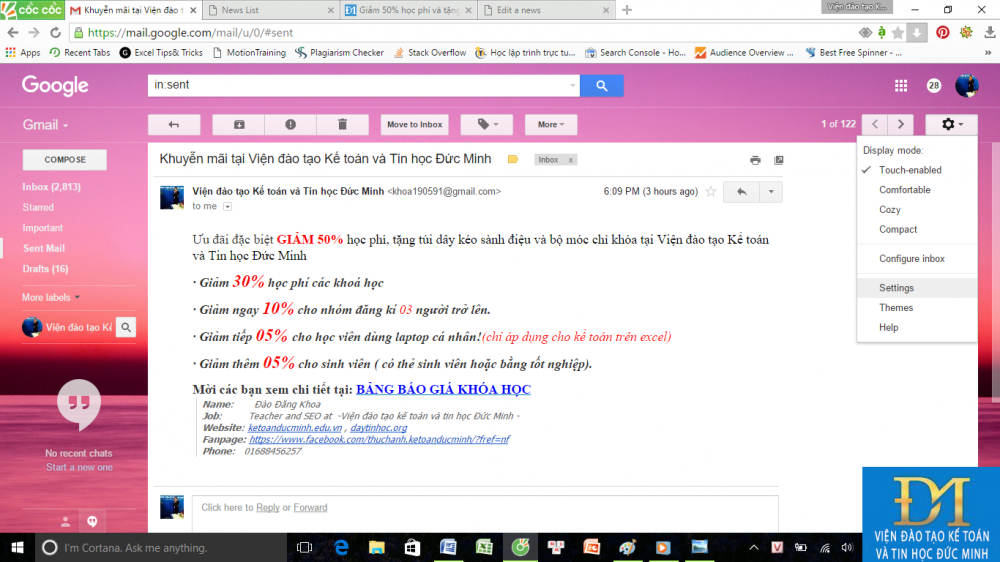The width and height of the screenshot is (1000, 562).
Task: Show details arrow next to 'to me'
Action: click(228, 207)
